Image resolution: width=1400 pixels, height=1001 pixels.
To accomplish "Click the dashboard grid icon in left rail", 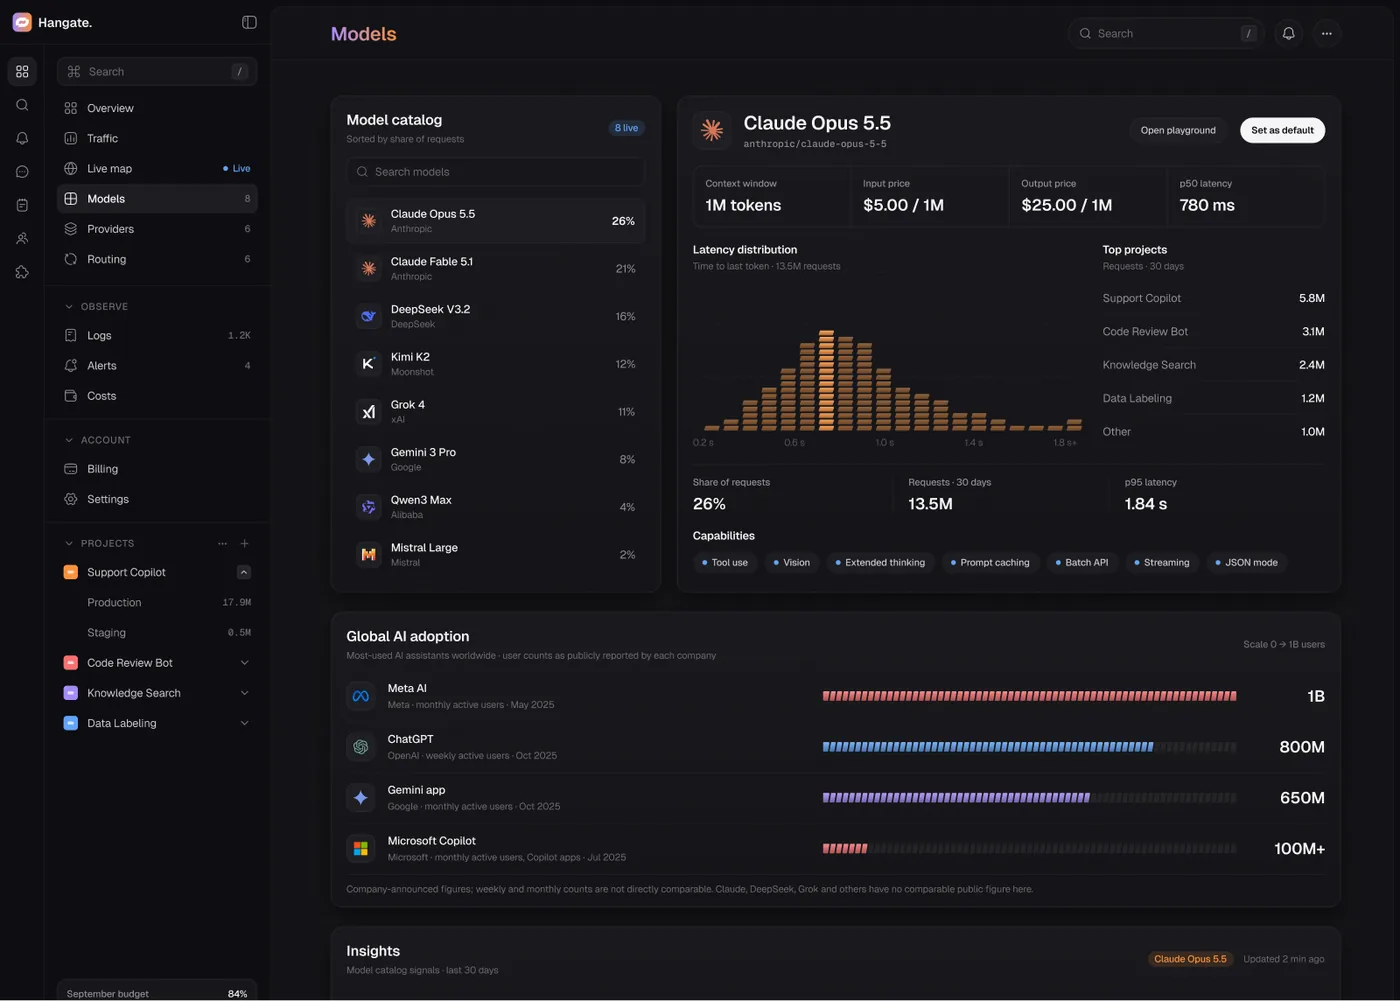I will click(22, 72).
